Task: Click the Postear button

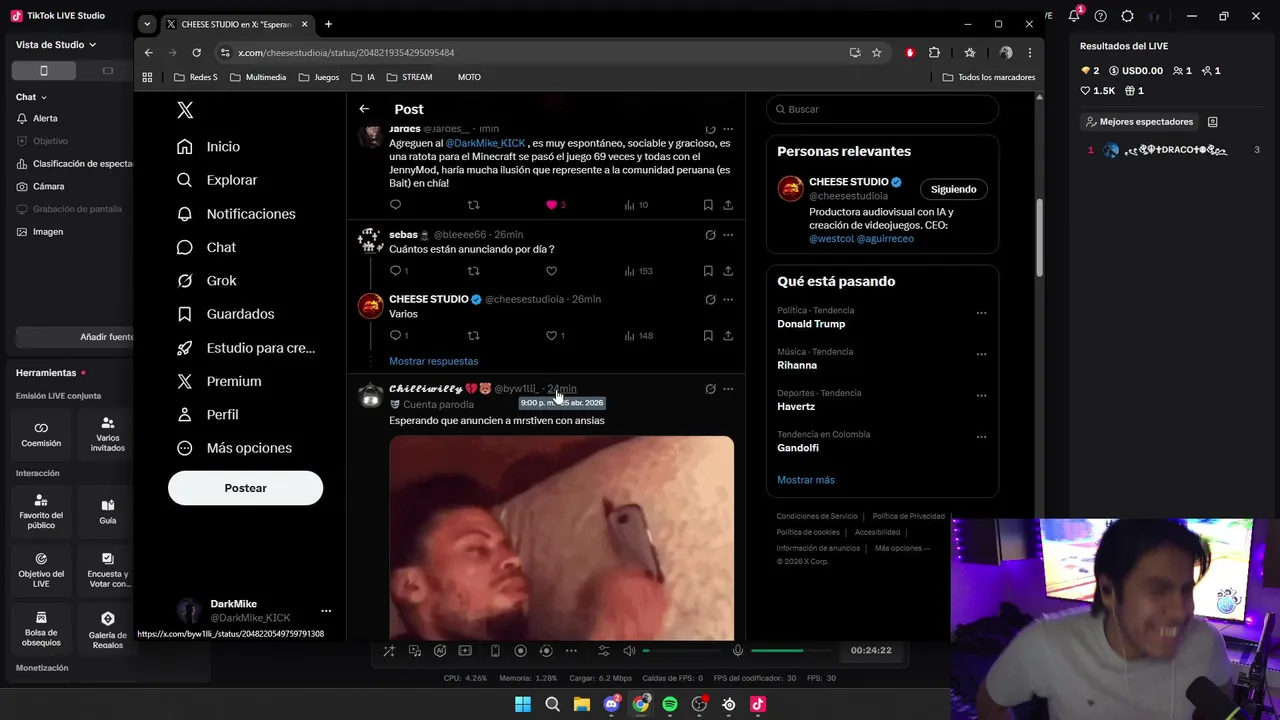Action: pyautogui.click(x=245, y=488)
